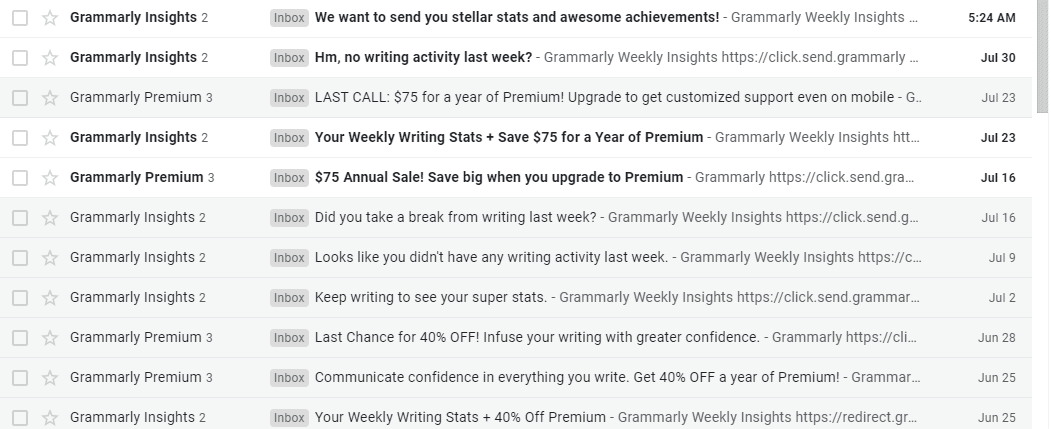Click Inbox label on 'LAST CALL' email
This screenshot has width=1051, height=429.
pos(290,98)
